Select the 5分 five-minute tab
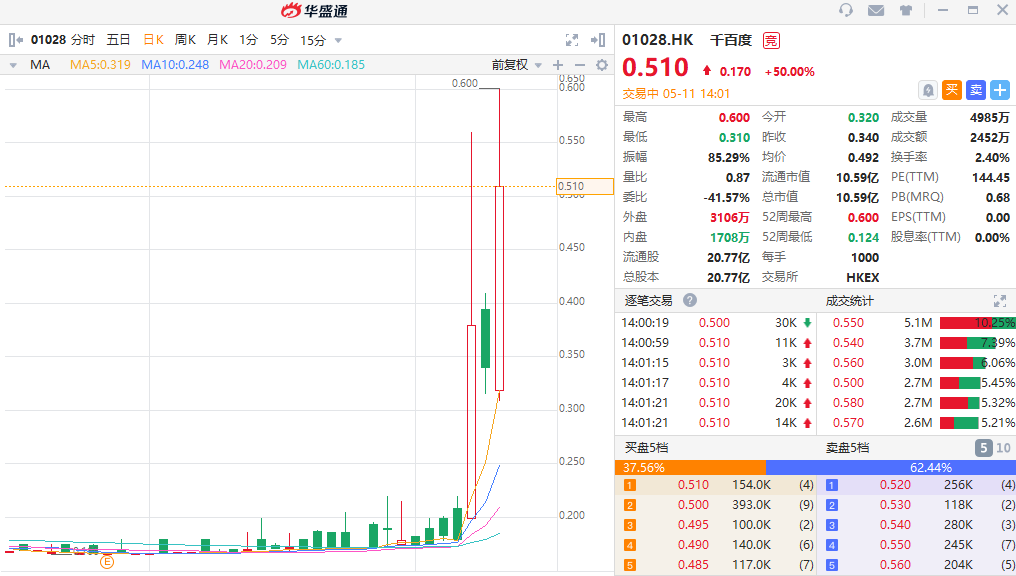This screenshot has width=1016, height=576. (279, 40)
